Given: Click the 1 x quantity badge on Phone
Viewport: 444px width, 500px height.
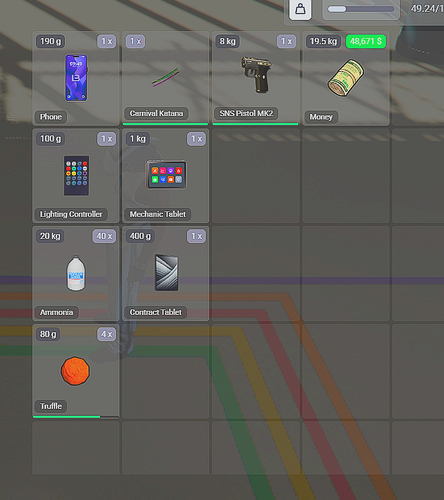Looking at the screenshot, I should [x=107, y=41].
